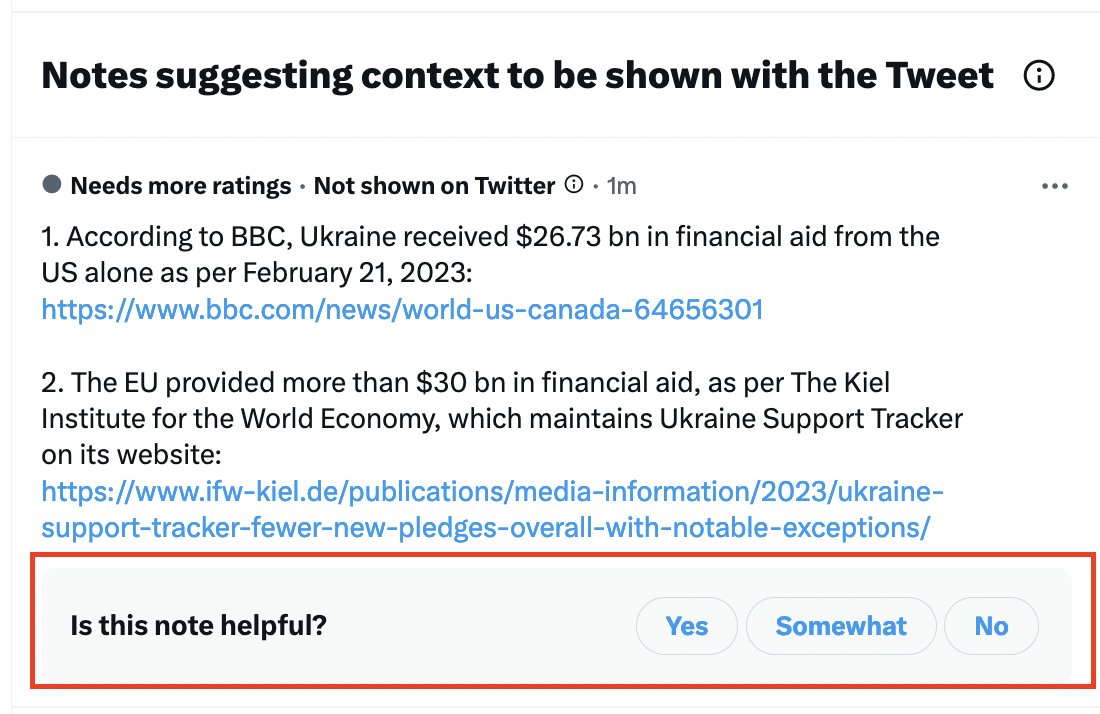
Task: Click the gray status dot before "Needs more ratings"
Action: click(x=52, y=185)
